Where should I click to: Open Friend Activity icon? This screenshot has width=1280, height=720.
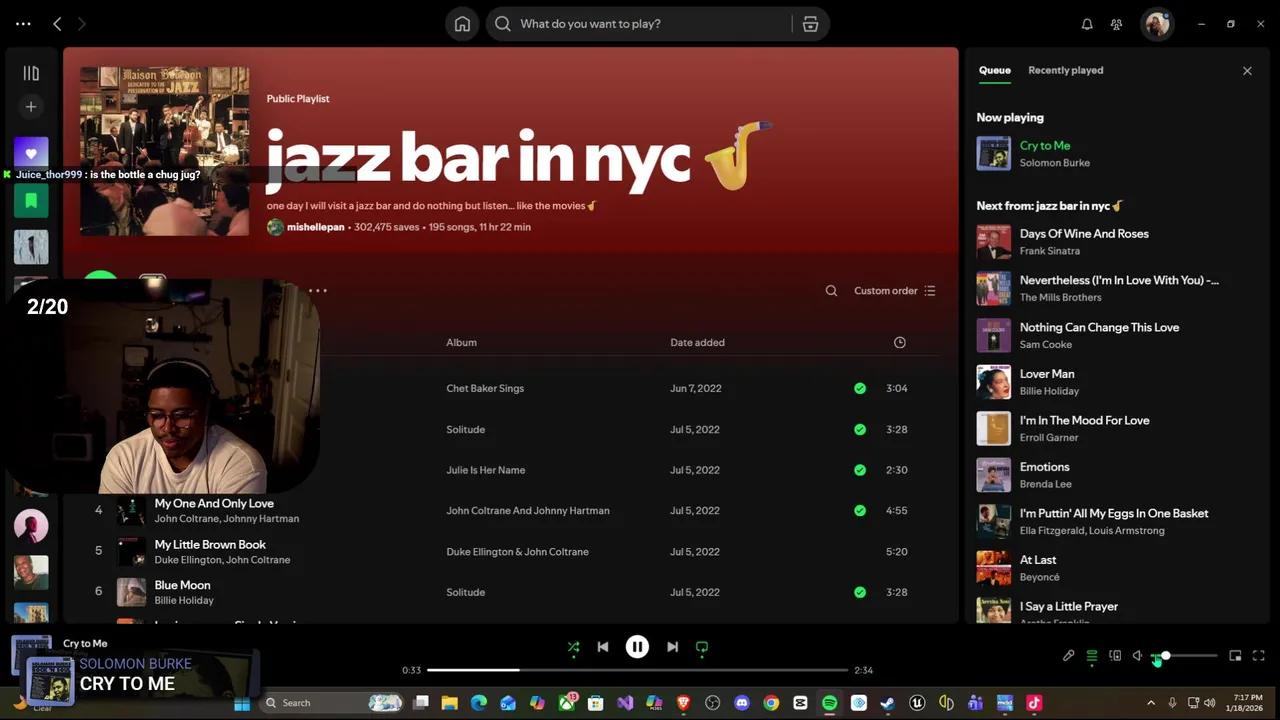click(x=1116, y=24)
